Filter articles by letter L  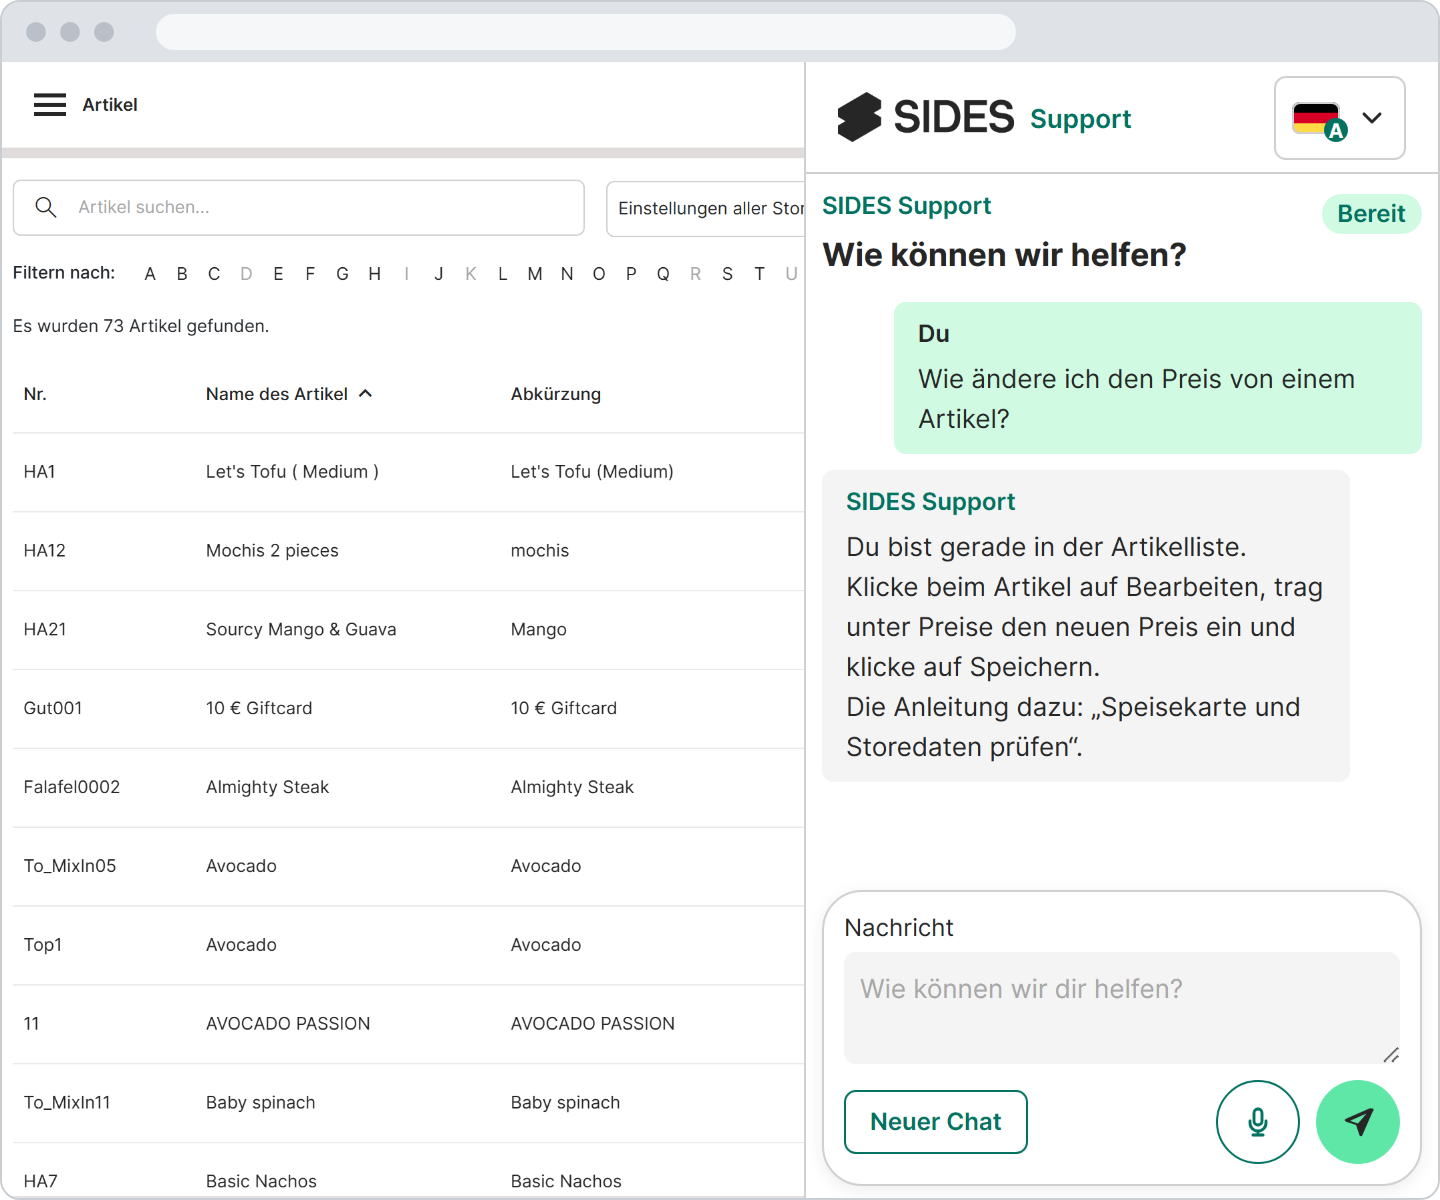click(x=503, y=274)
